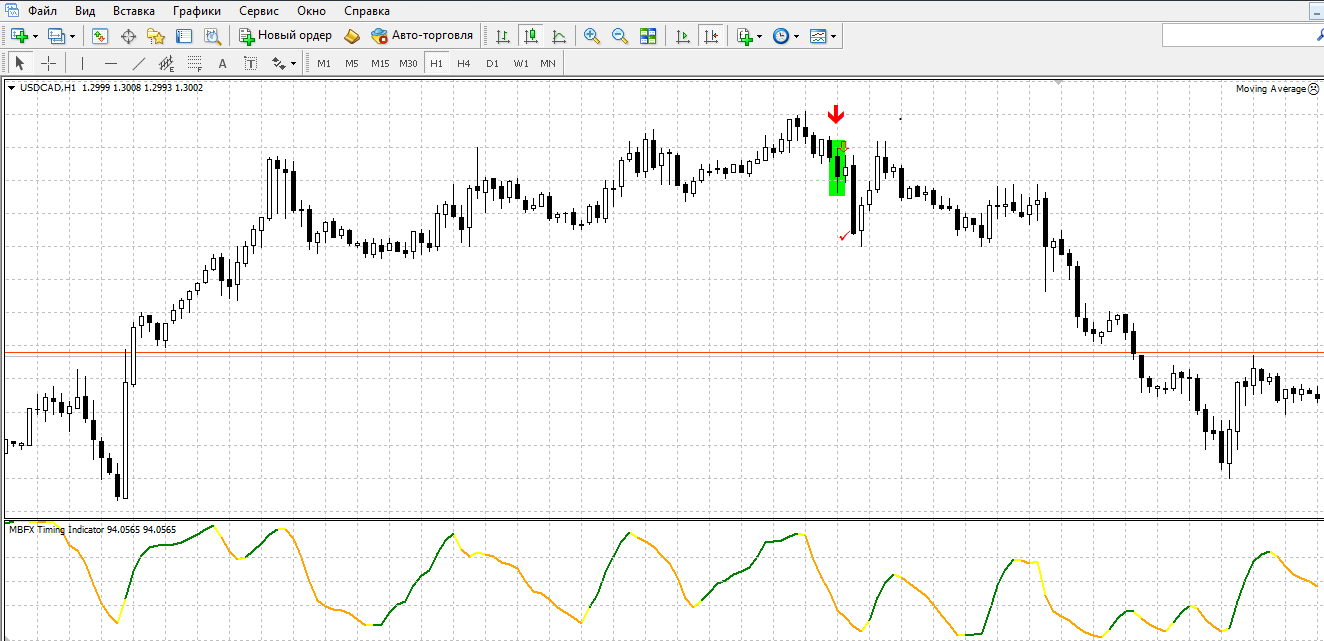
Task: Show the Data Window via crosshair-circle icon
Action: 128,36
